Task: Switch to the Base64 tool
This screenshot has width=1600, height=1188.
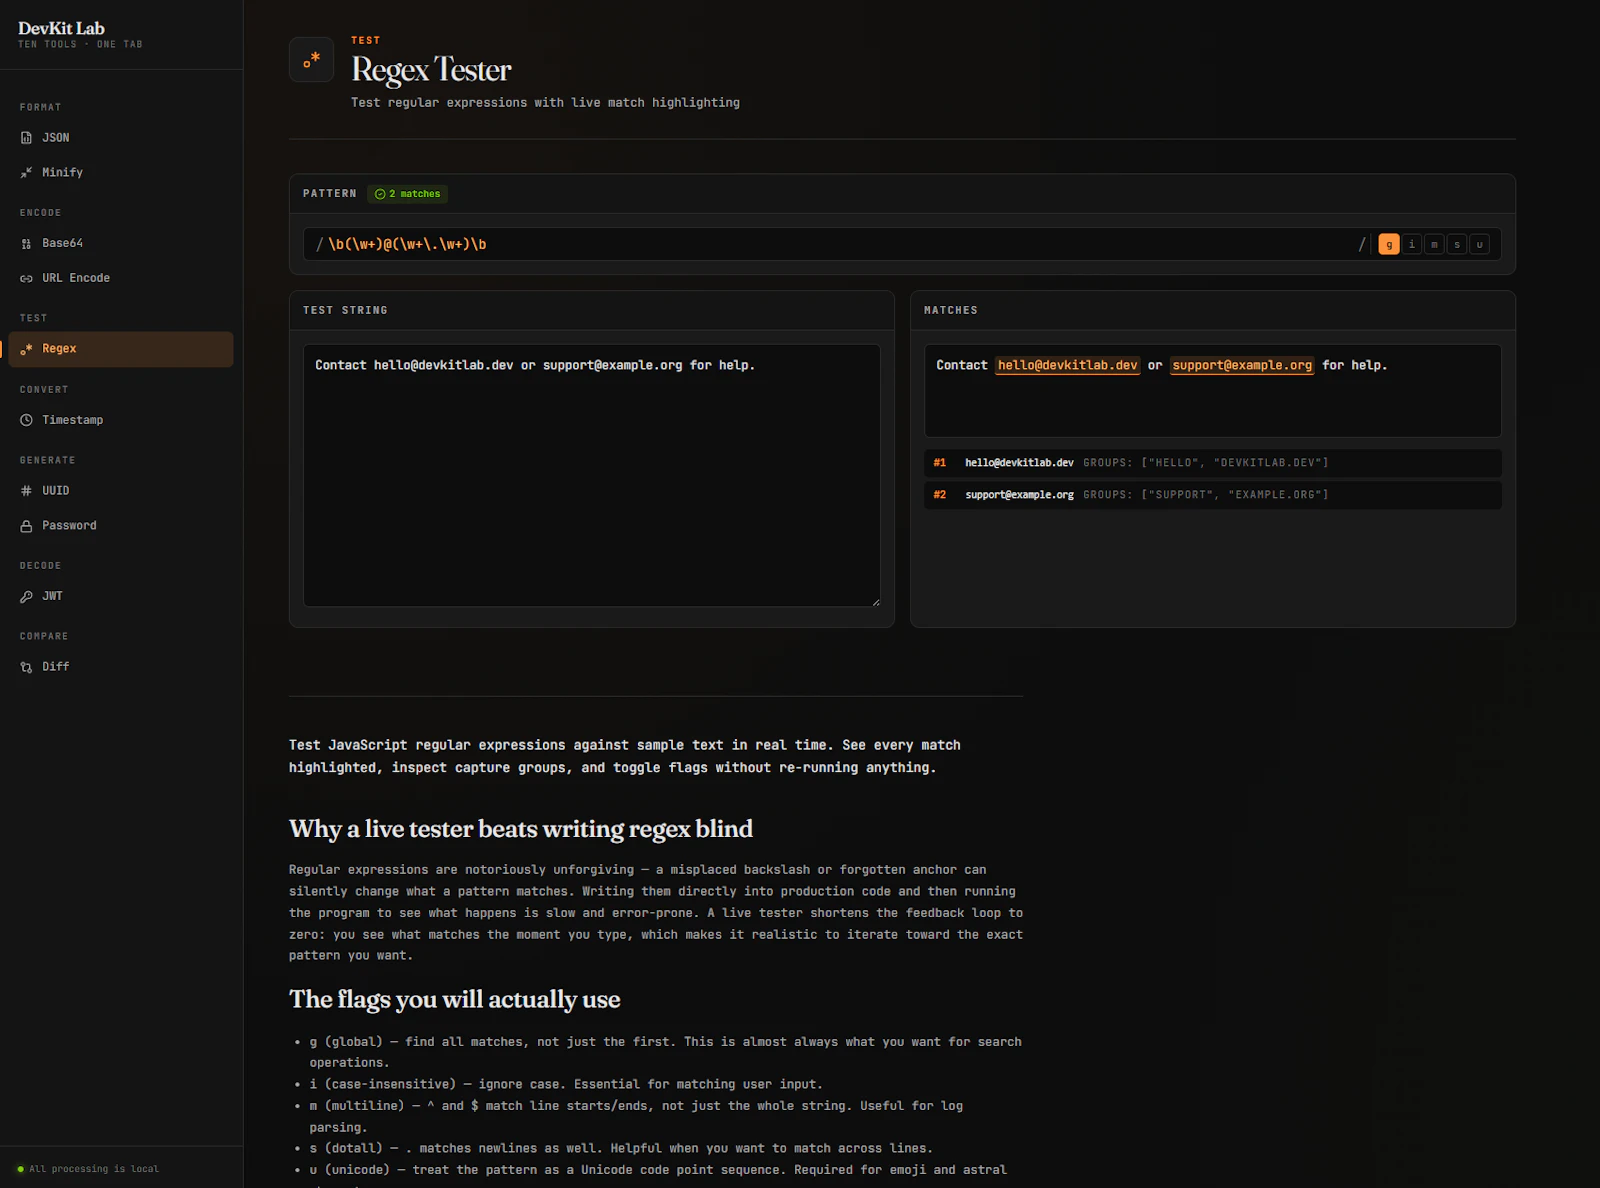Action: tap(121, 243)
